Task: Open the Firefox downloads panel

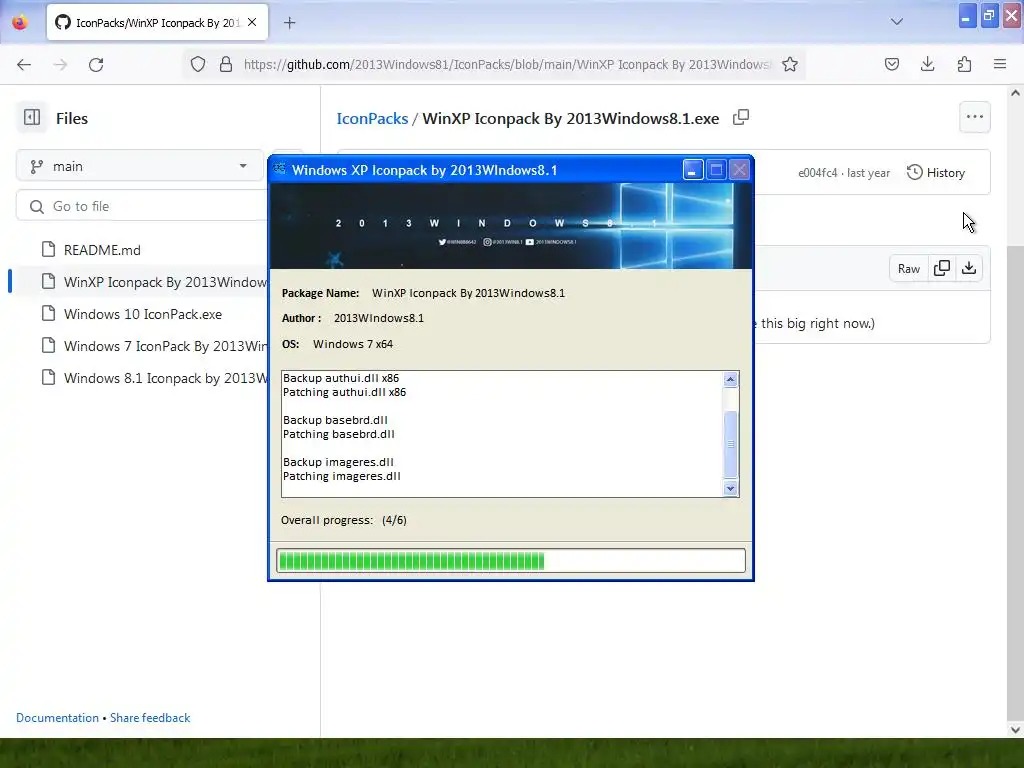Action: [927, 64]
